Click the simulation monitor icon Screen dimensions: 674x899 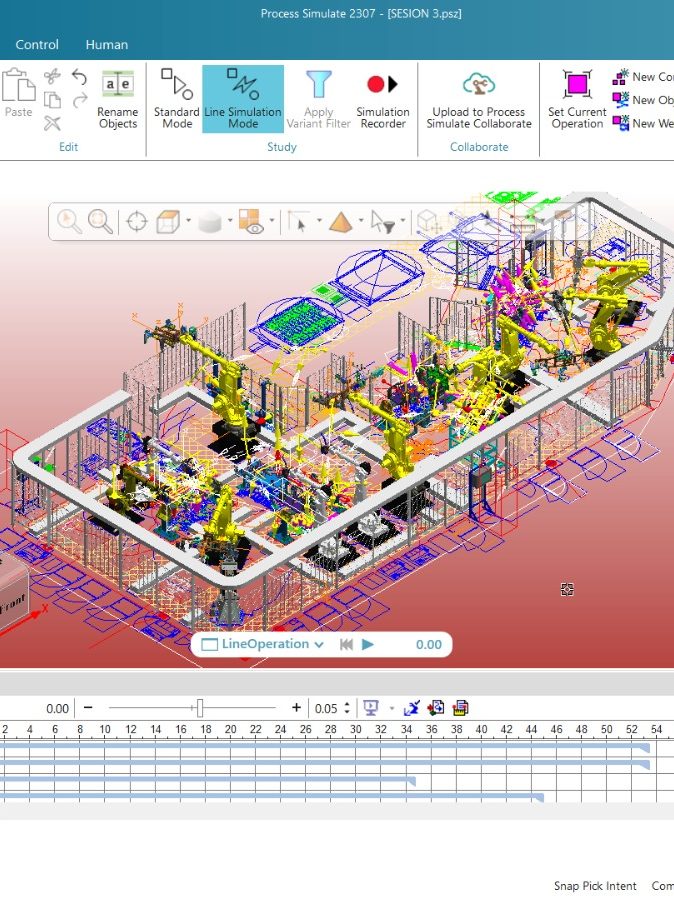[371, 708]
